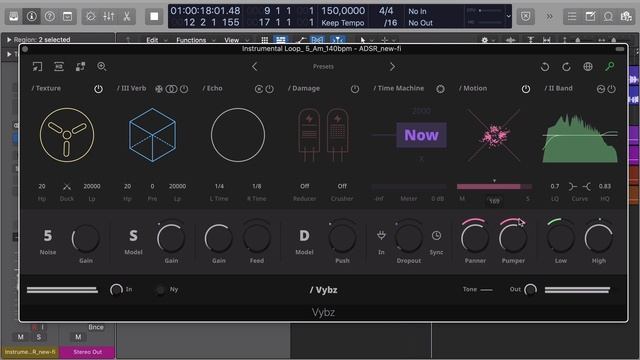This screenshot has height=360, width=640.
Task: Click the Dropout knob
Action: (409, 238)
